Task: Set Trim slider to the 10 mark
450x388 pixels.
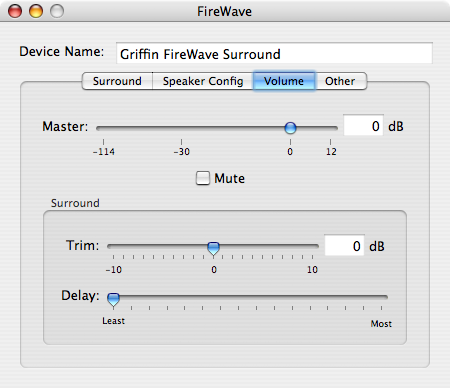Action: coord(313,247)
